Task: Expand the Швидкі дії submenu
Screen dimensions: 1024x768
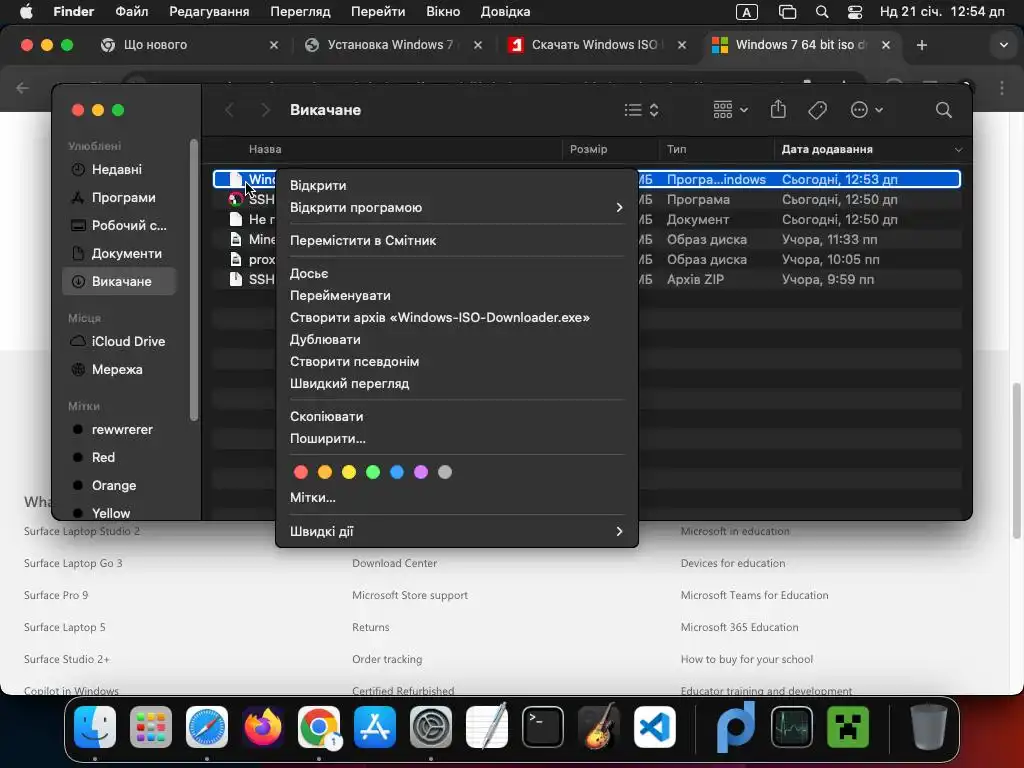Action: pos(456,532)
